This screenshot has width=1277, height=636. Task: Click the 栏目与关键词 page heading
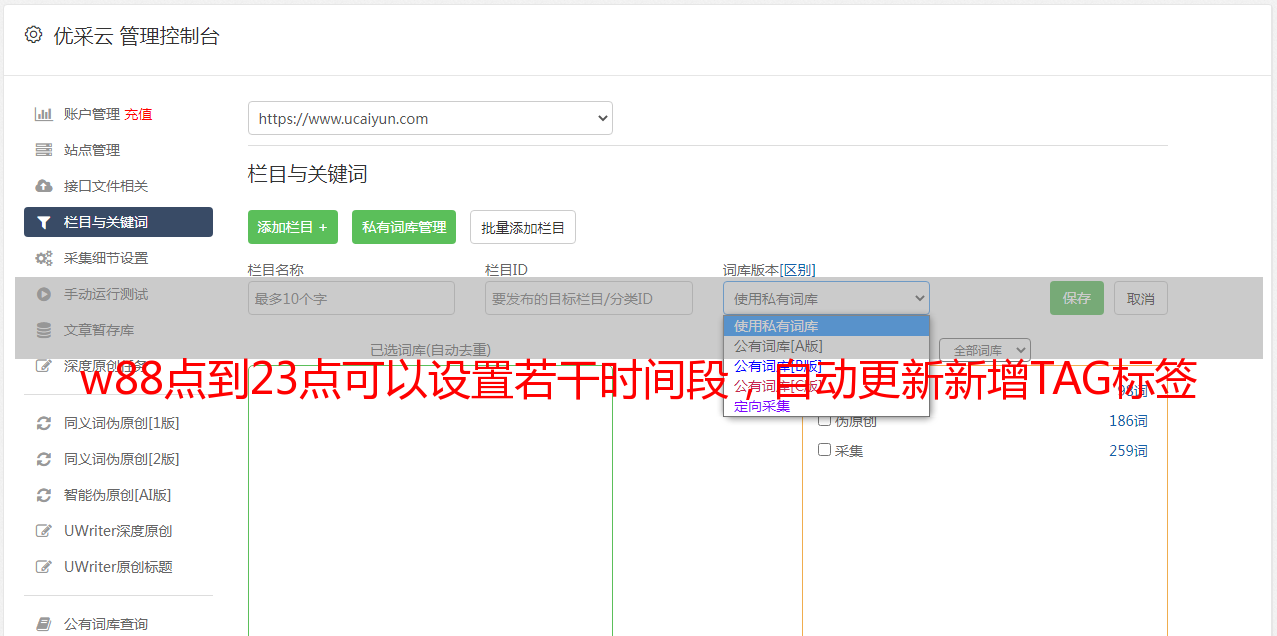(x=308, y=174)
